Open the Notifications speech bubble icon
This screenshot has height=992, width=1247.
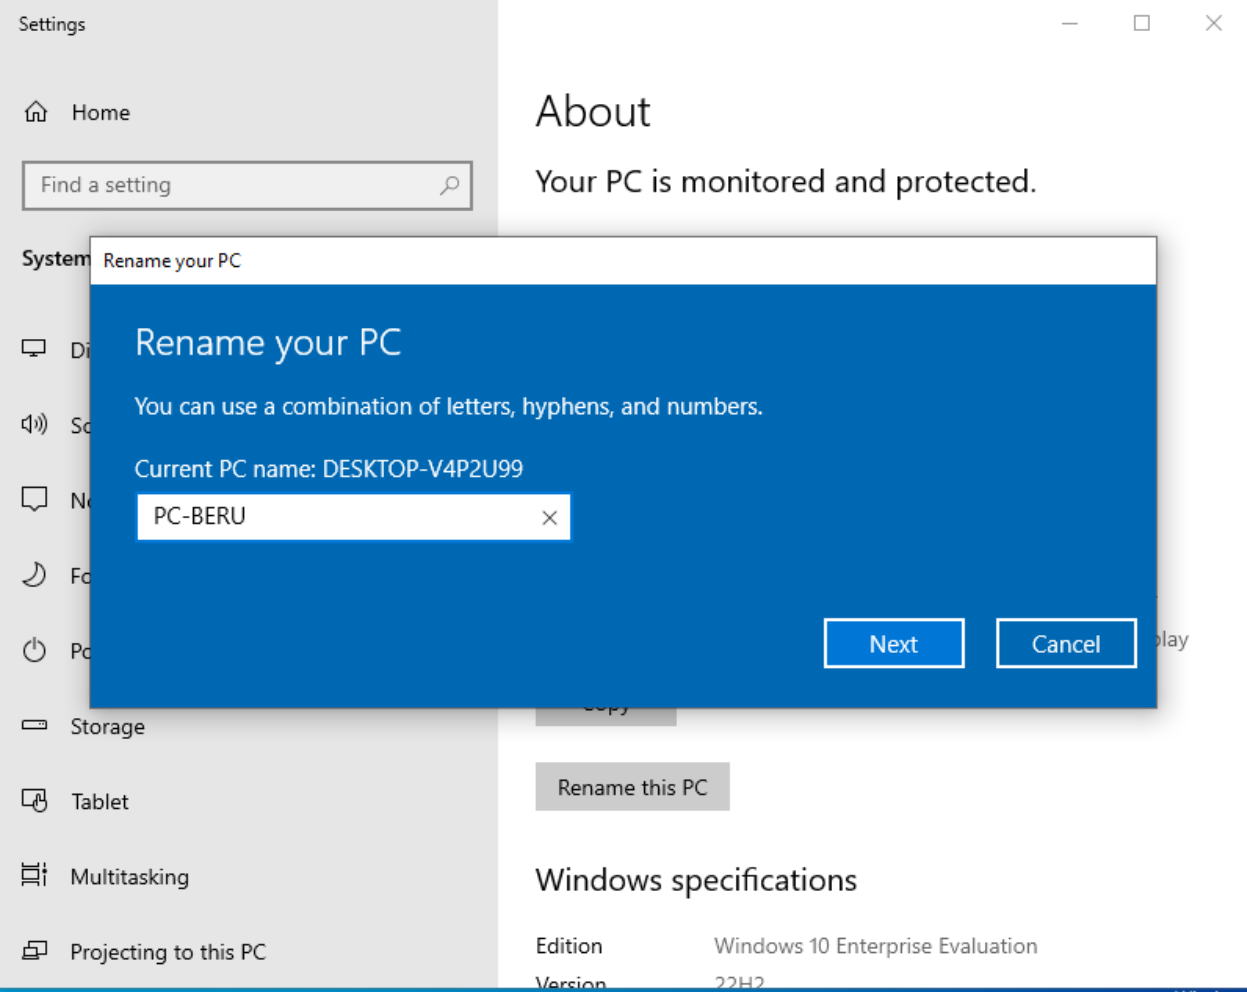(34, 499)
